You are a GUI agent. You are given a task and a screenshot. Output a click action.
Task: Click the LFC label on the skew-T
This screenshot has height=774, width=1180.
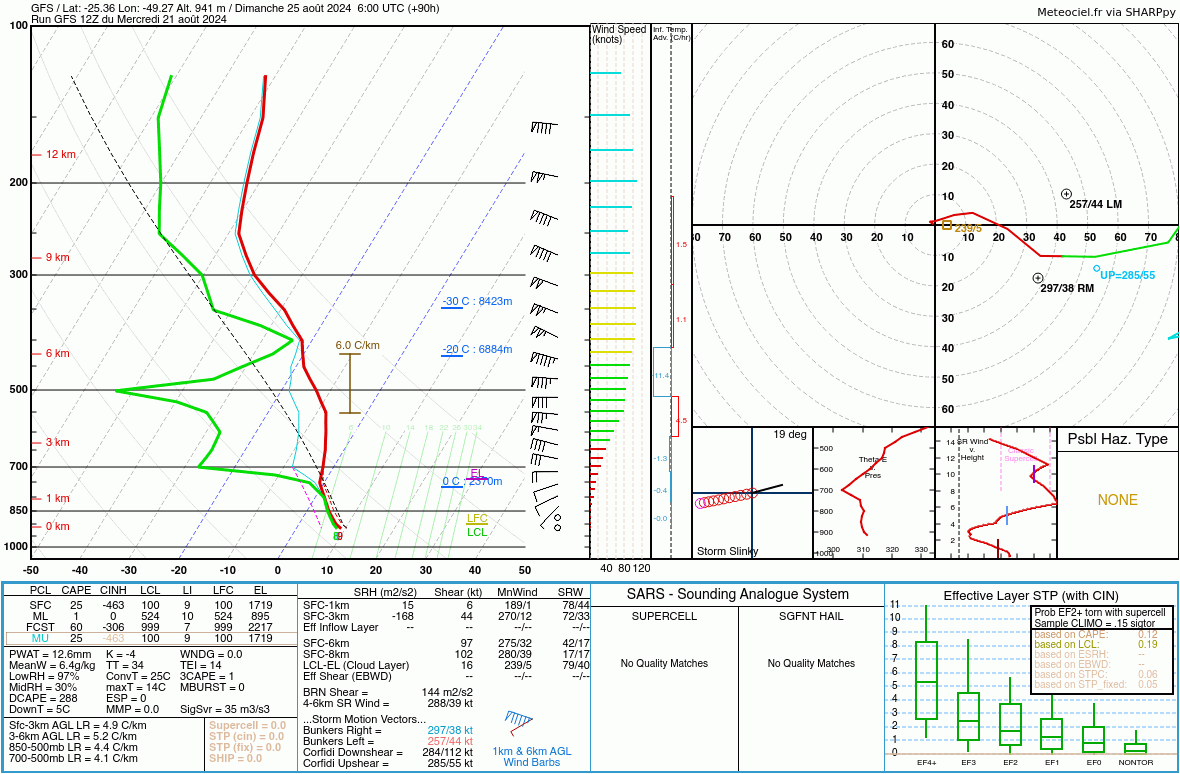pyautogui.click(x=477, y=518)
